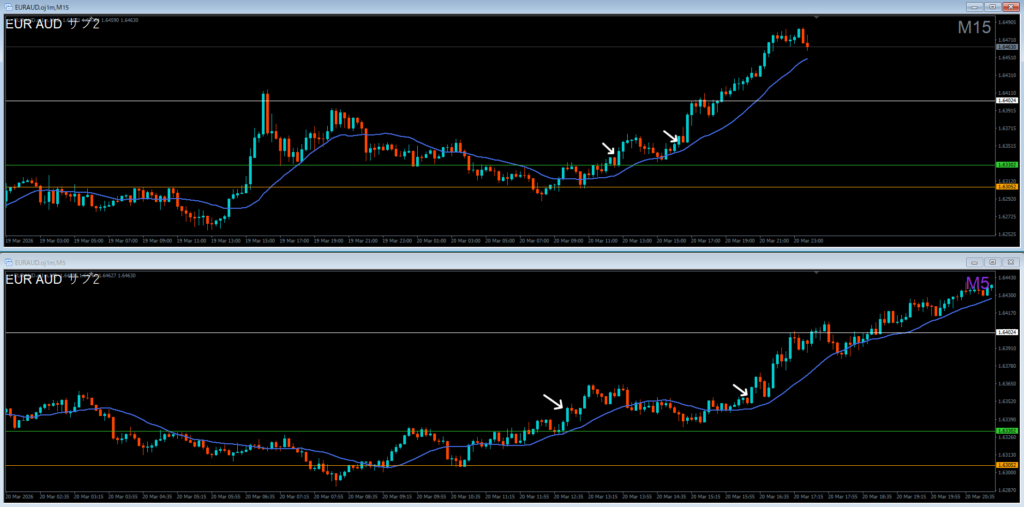
Task: Select the right white arrow on M15 chart
Action: coord(671,136)
